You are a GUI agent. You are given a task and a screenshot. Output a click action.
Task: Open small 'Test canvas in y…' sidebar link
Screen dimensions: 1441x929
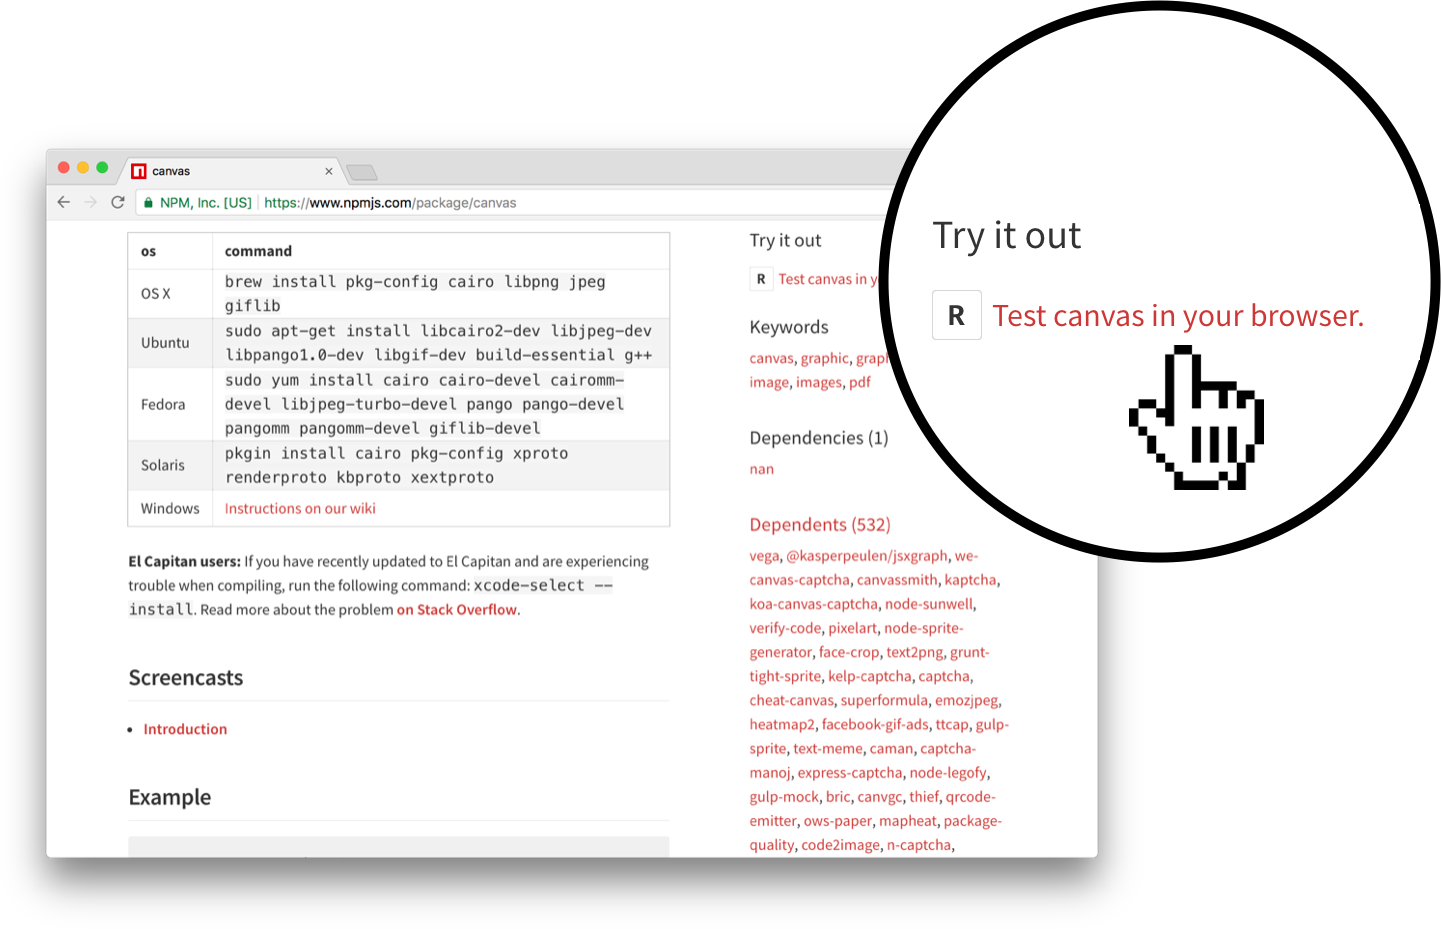click(x=828, y=279)
